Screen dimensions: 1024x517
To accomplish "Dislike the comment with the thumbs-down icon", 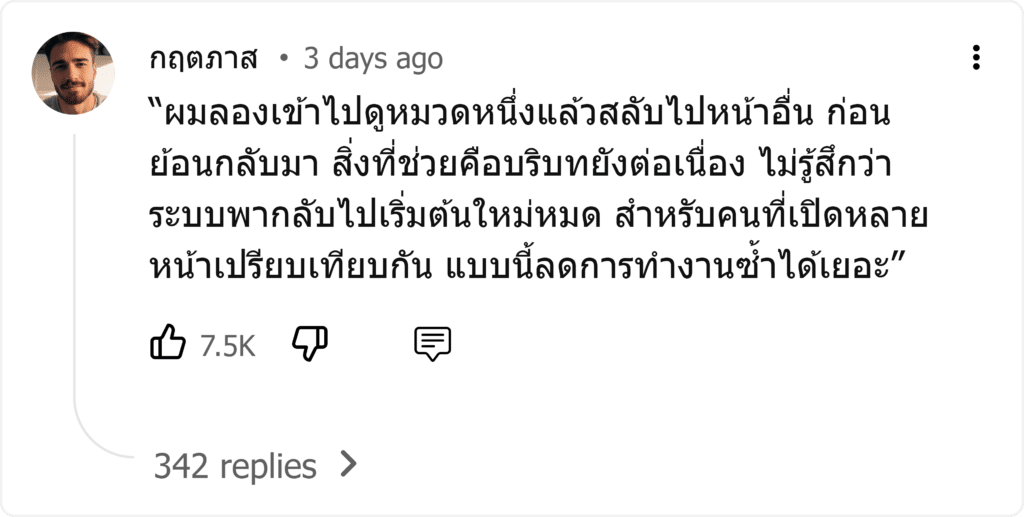I will [310, 343].
